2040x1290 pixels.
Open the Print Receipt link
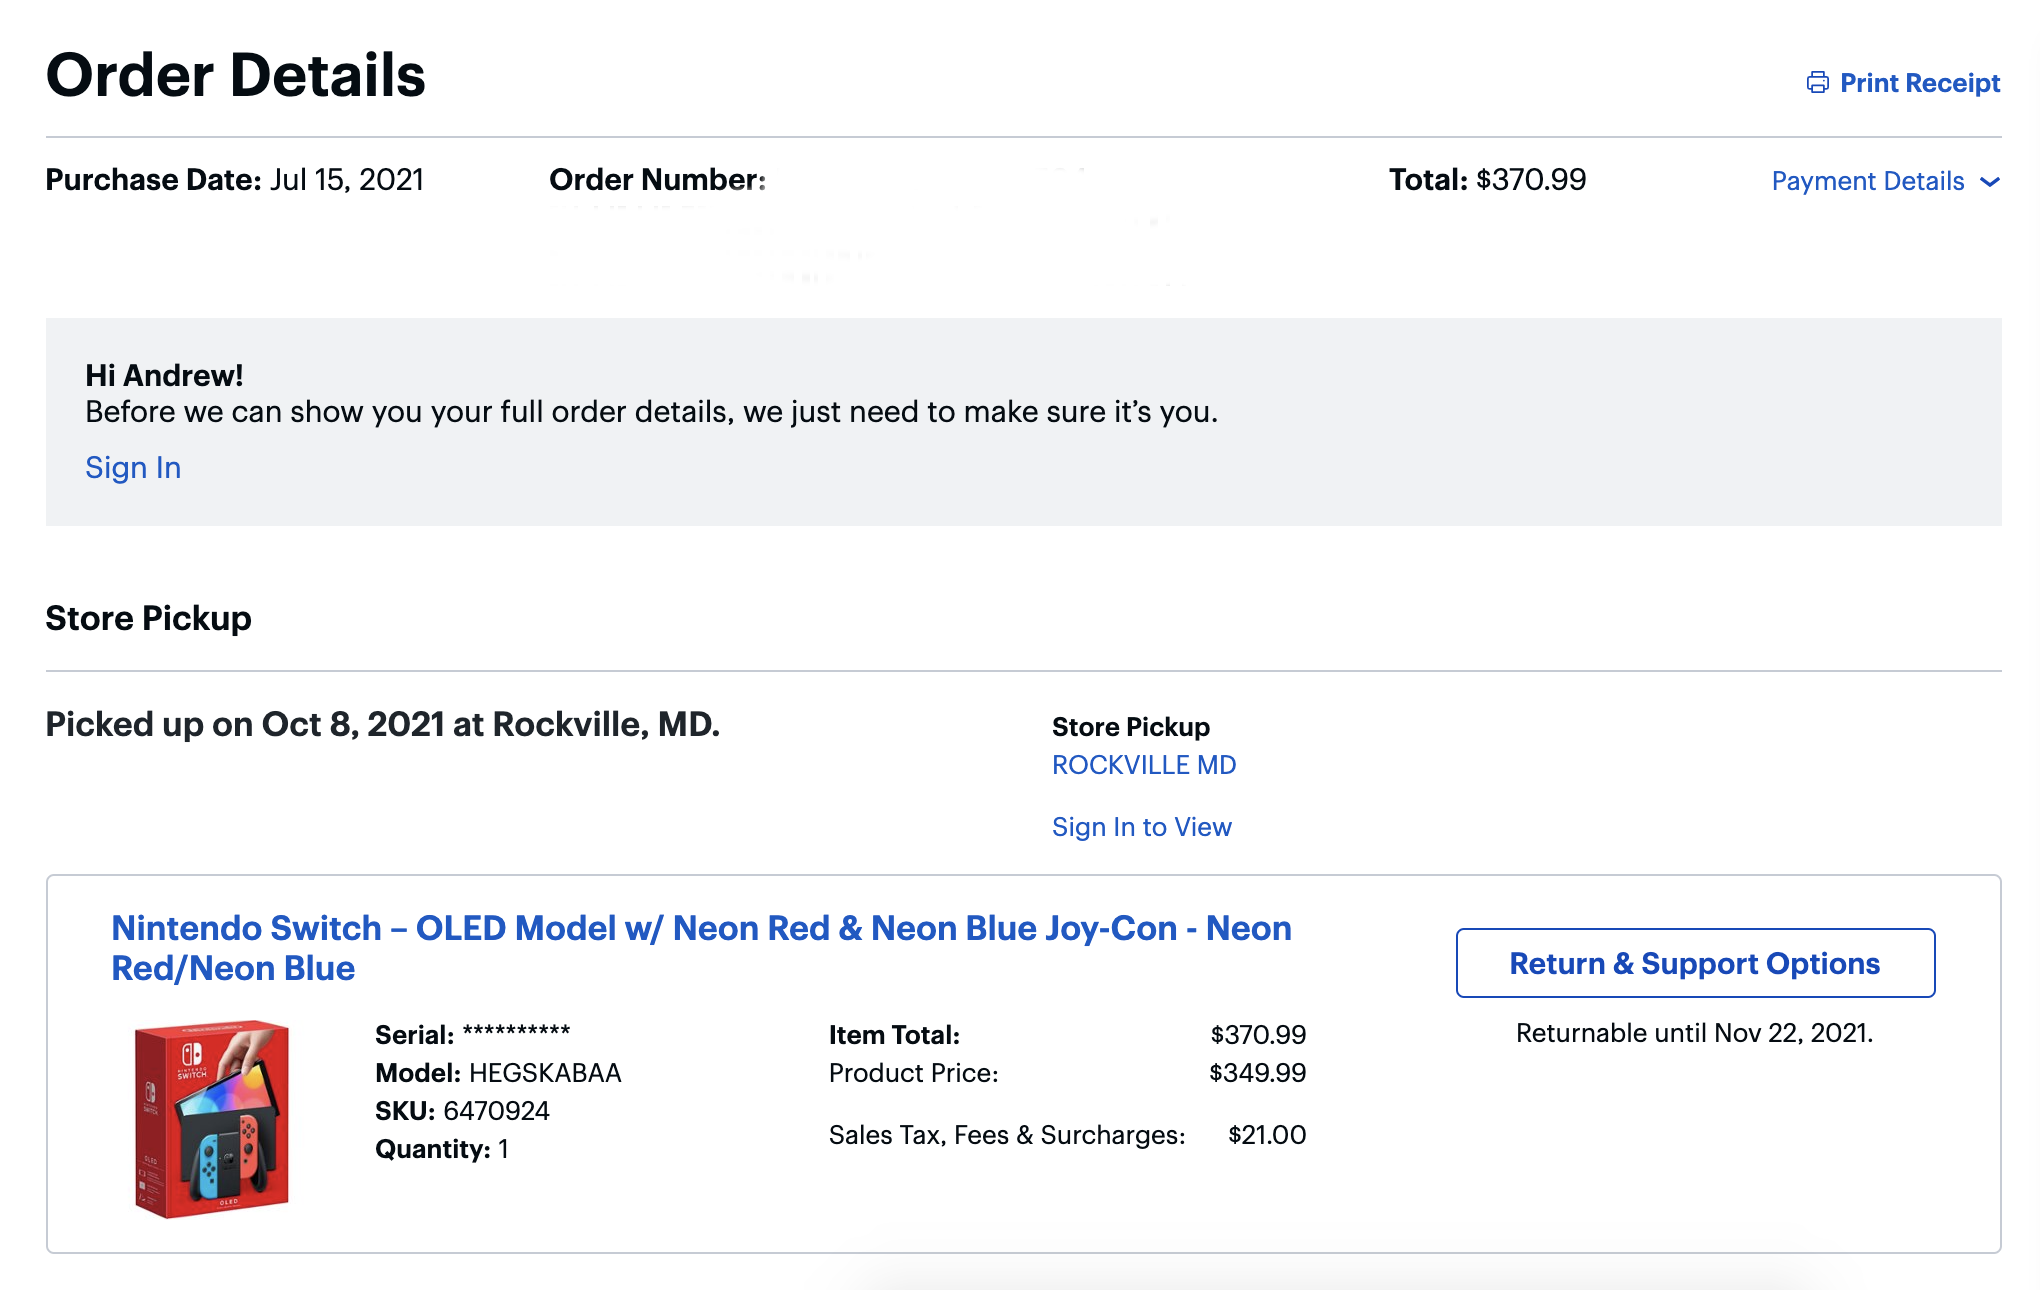(x=1919, y=82)
